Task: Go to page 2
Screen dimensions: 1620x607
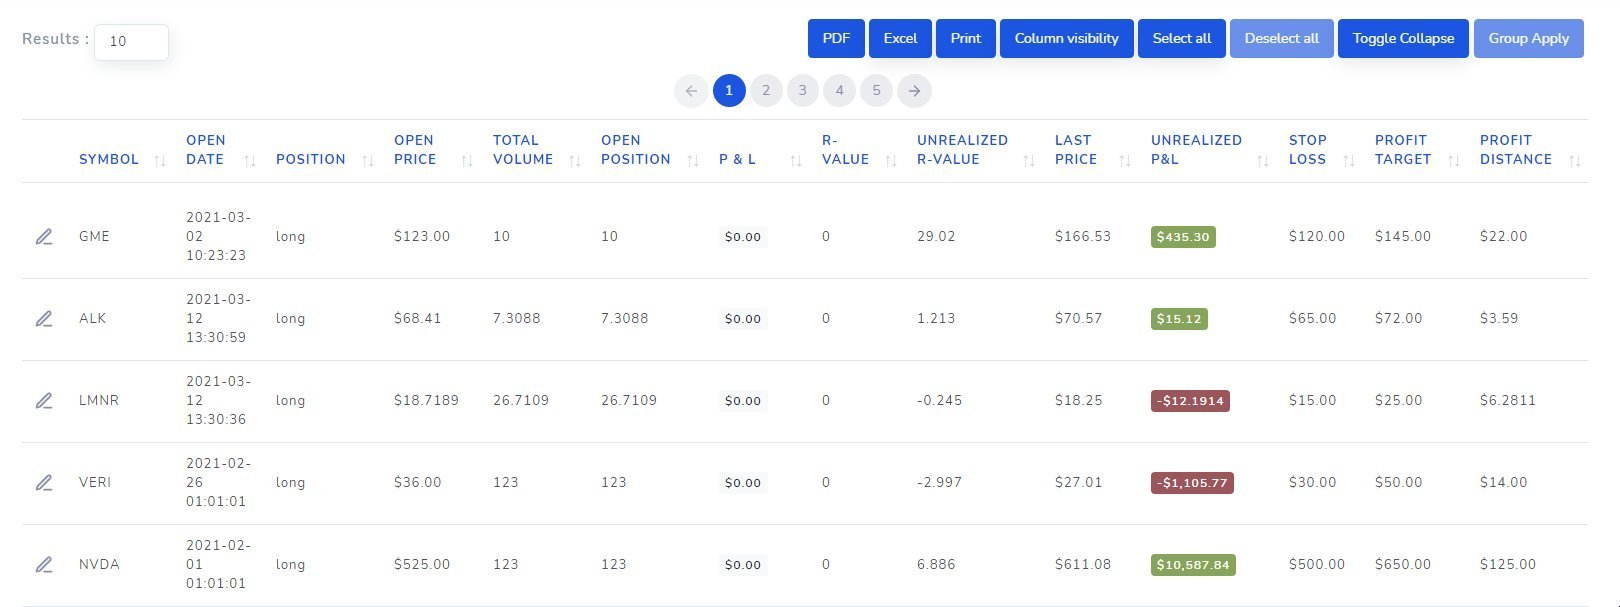Action: (x=766, y=91)
